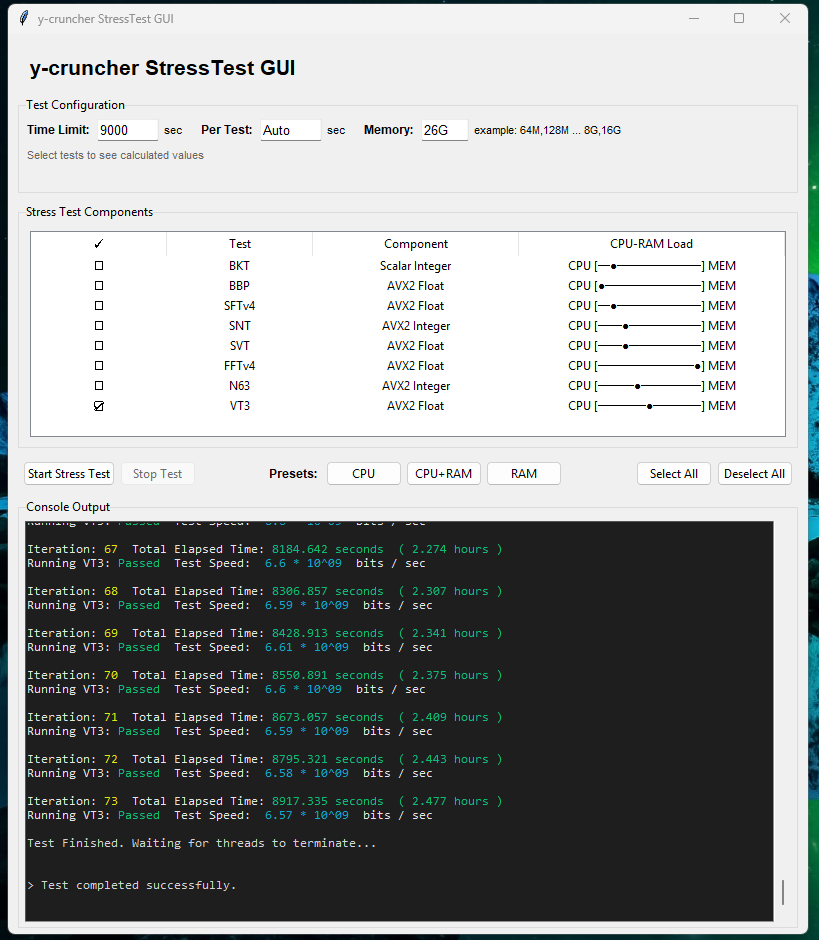Start the stress test
This screenshot has width=819, height=940.
pos(69,474)
